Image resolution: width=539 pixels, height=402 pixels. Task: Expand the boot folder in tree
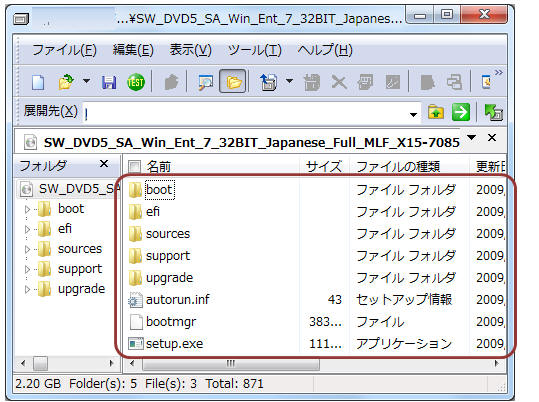coord(28,209)
